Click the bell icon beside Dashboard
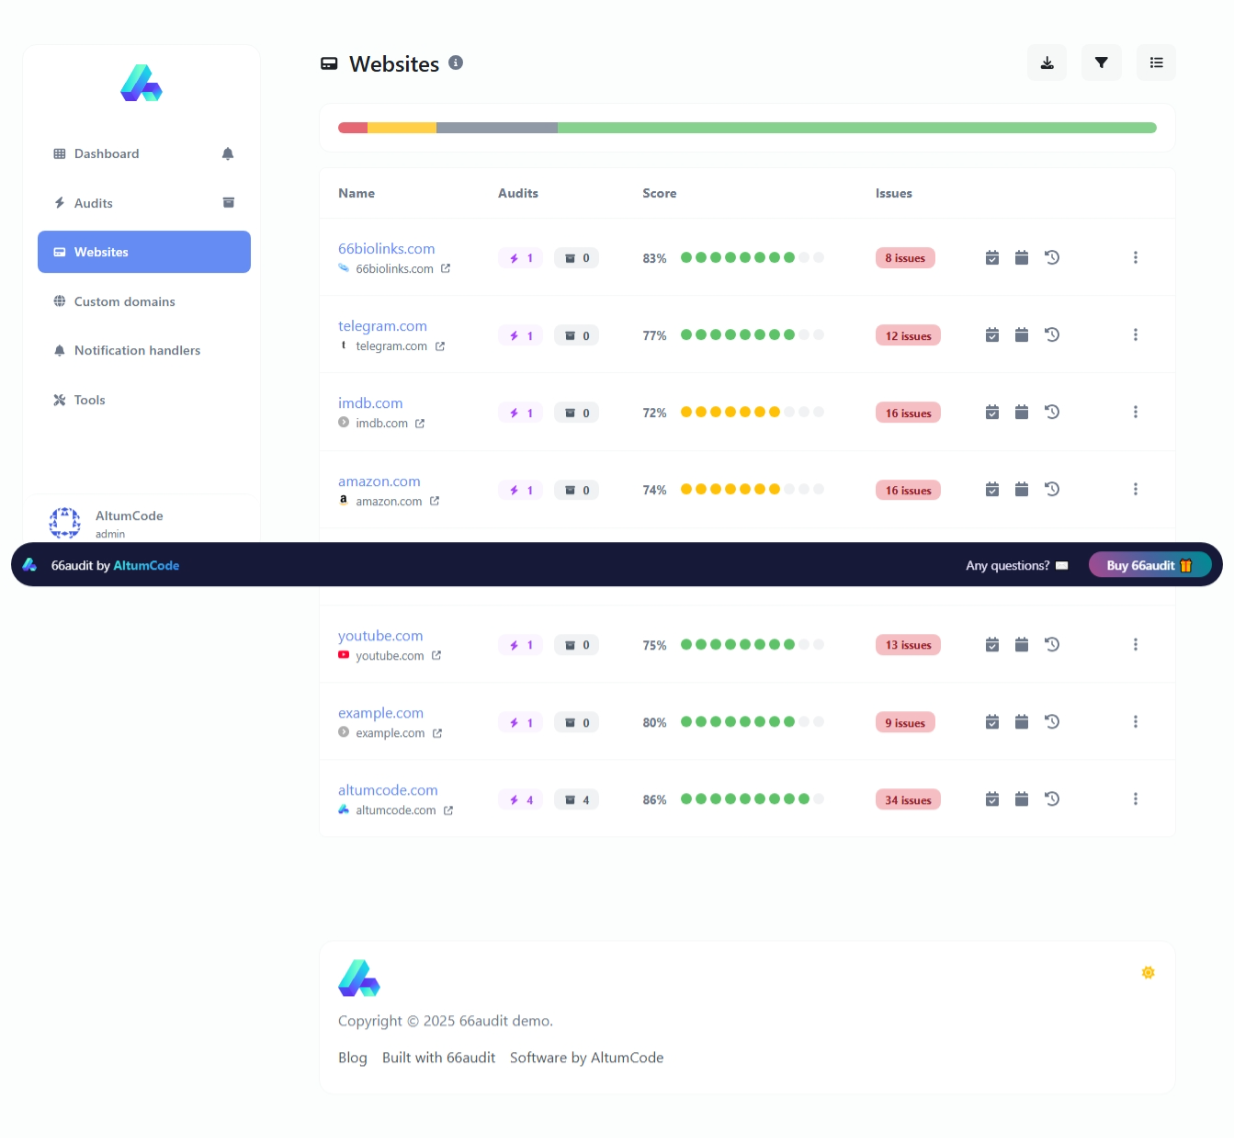 pos(228,154)
